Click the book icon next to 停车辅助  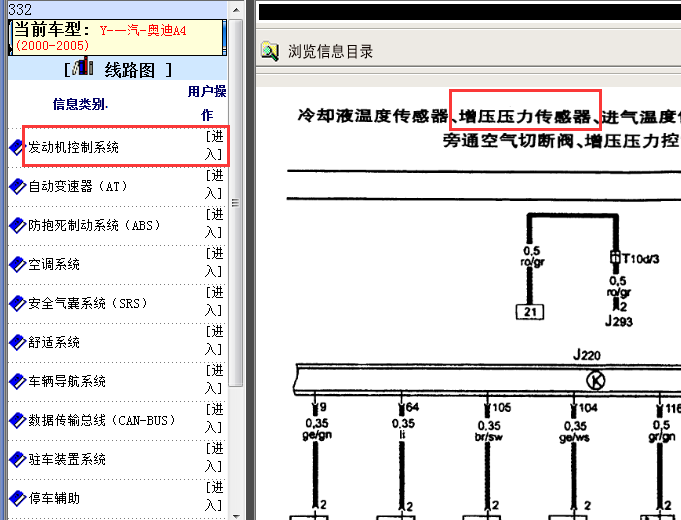pyautogui.click(x=17, y=498)
